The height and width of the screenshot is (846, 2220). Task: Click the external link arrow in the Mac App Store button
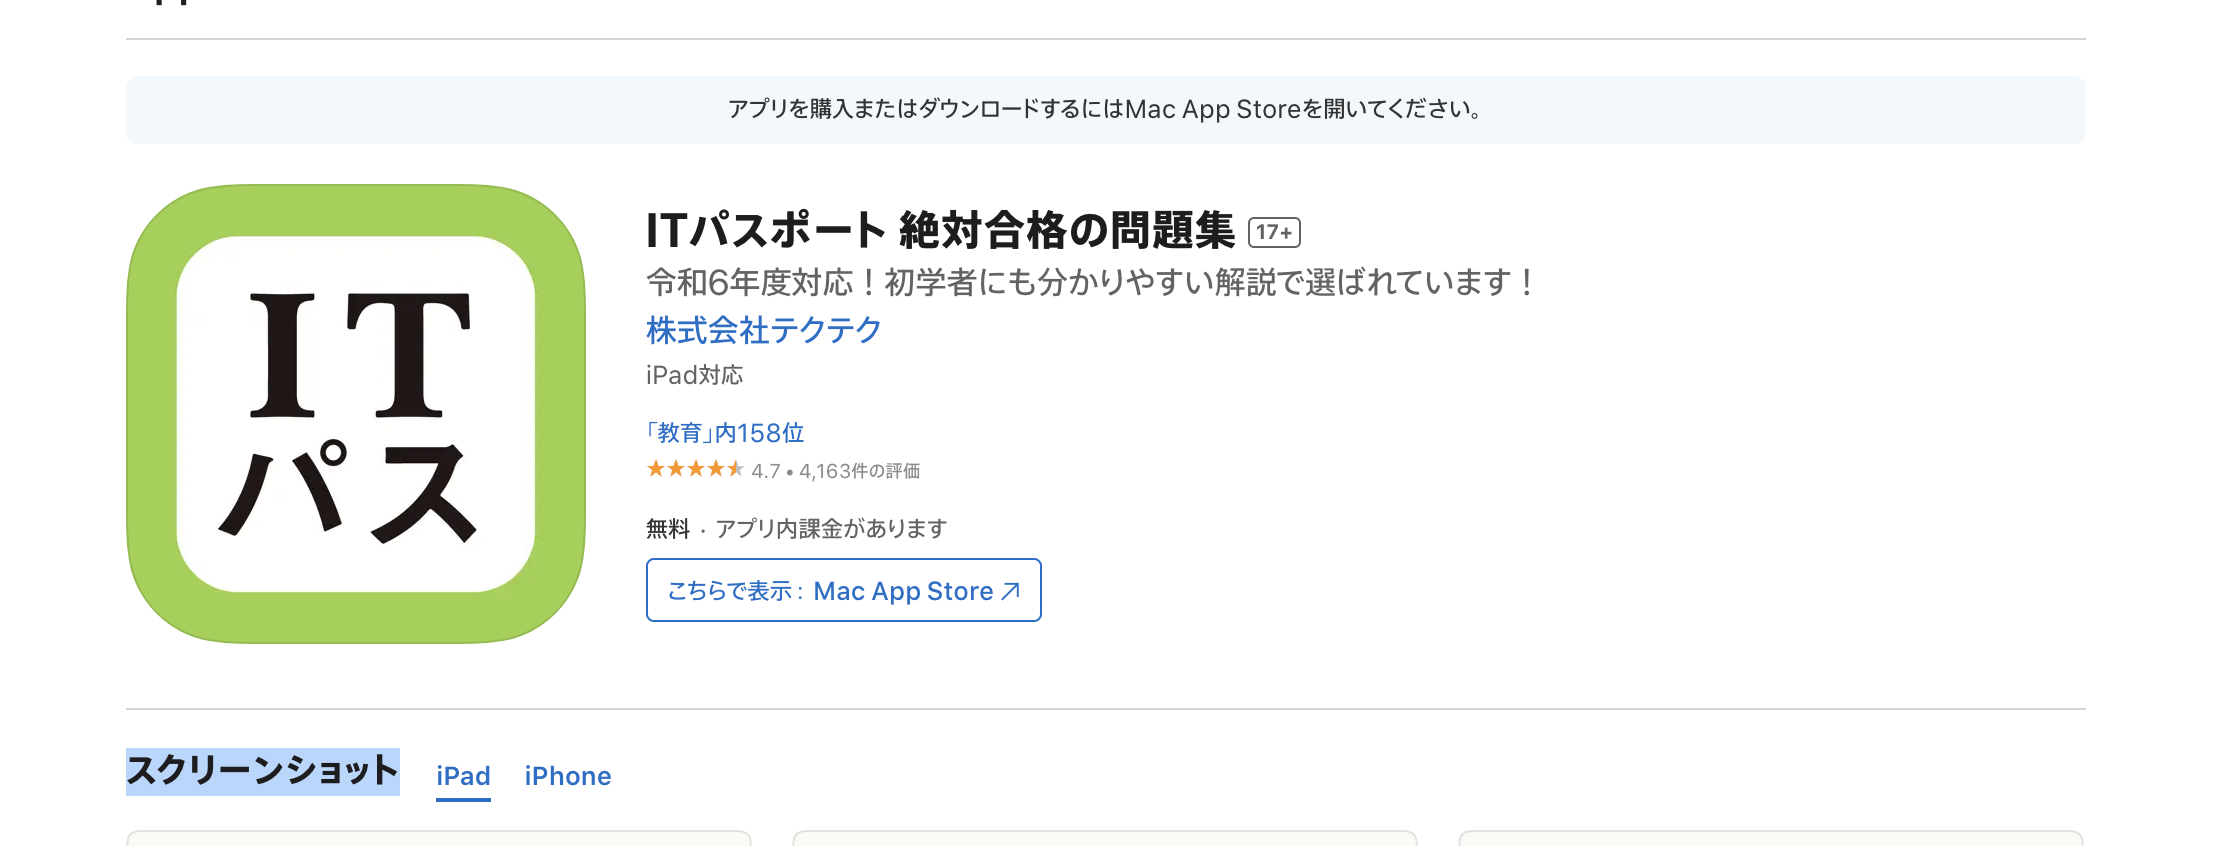point(1010,589)
